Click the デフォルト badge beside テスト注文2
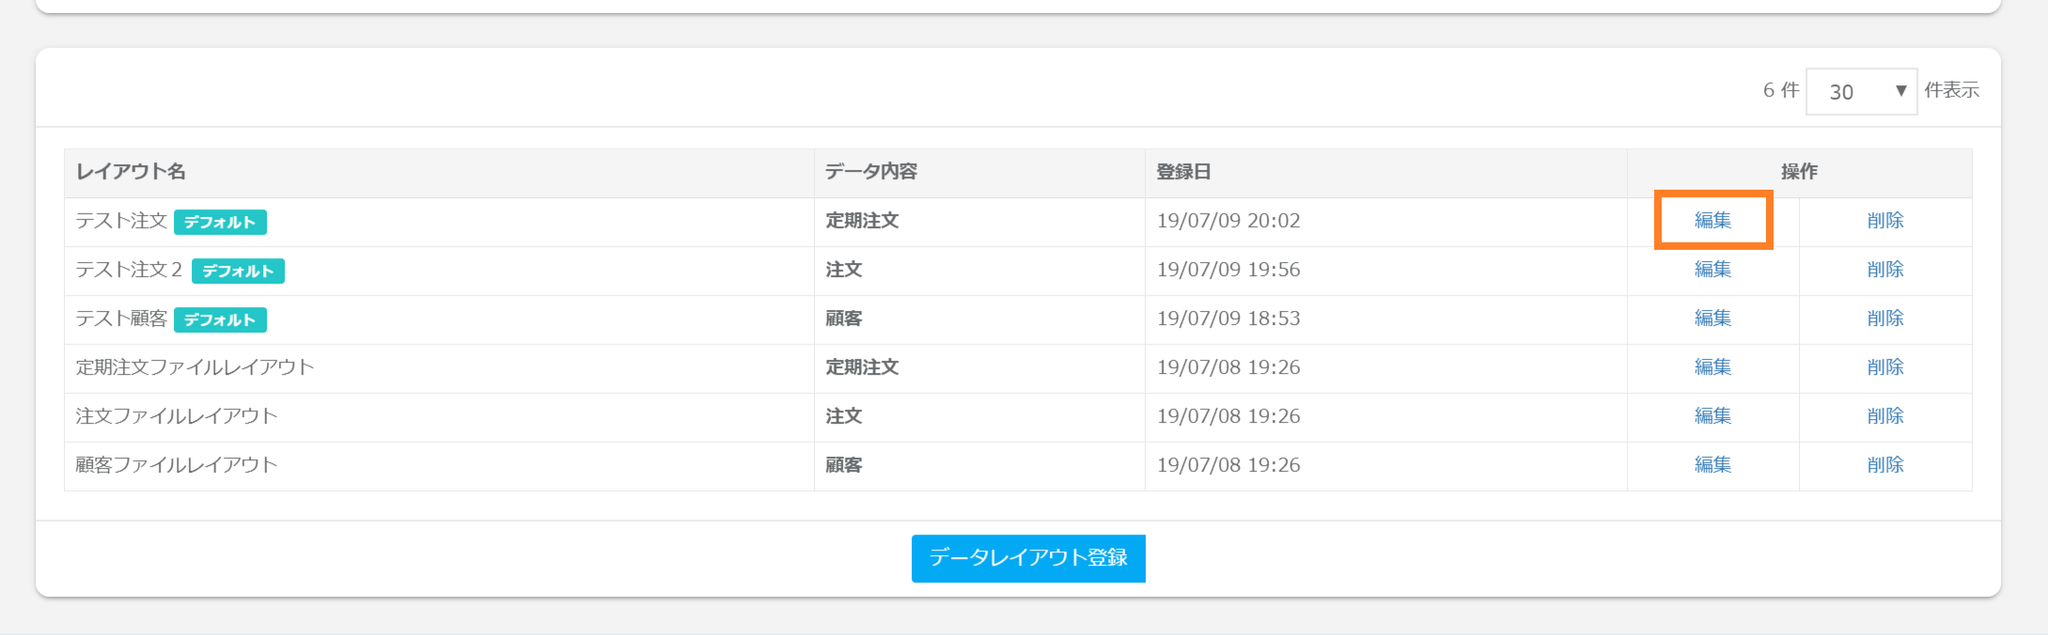Screen dimensions: 2048x635 tap(238, 271)
